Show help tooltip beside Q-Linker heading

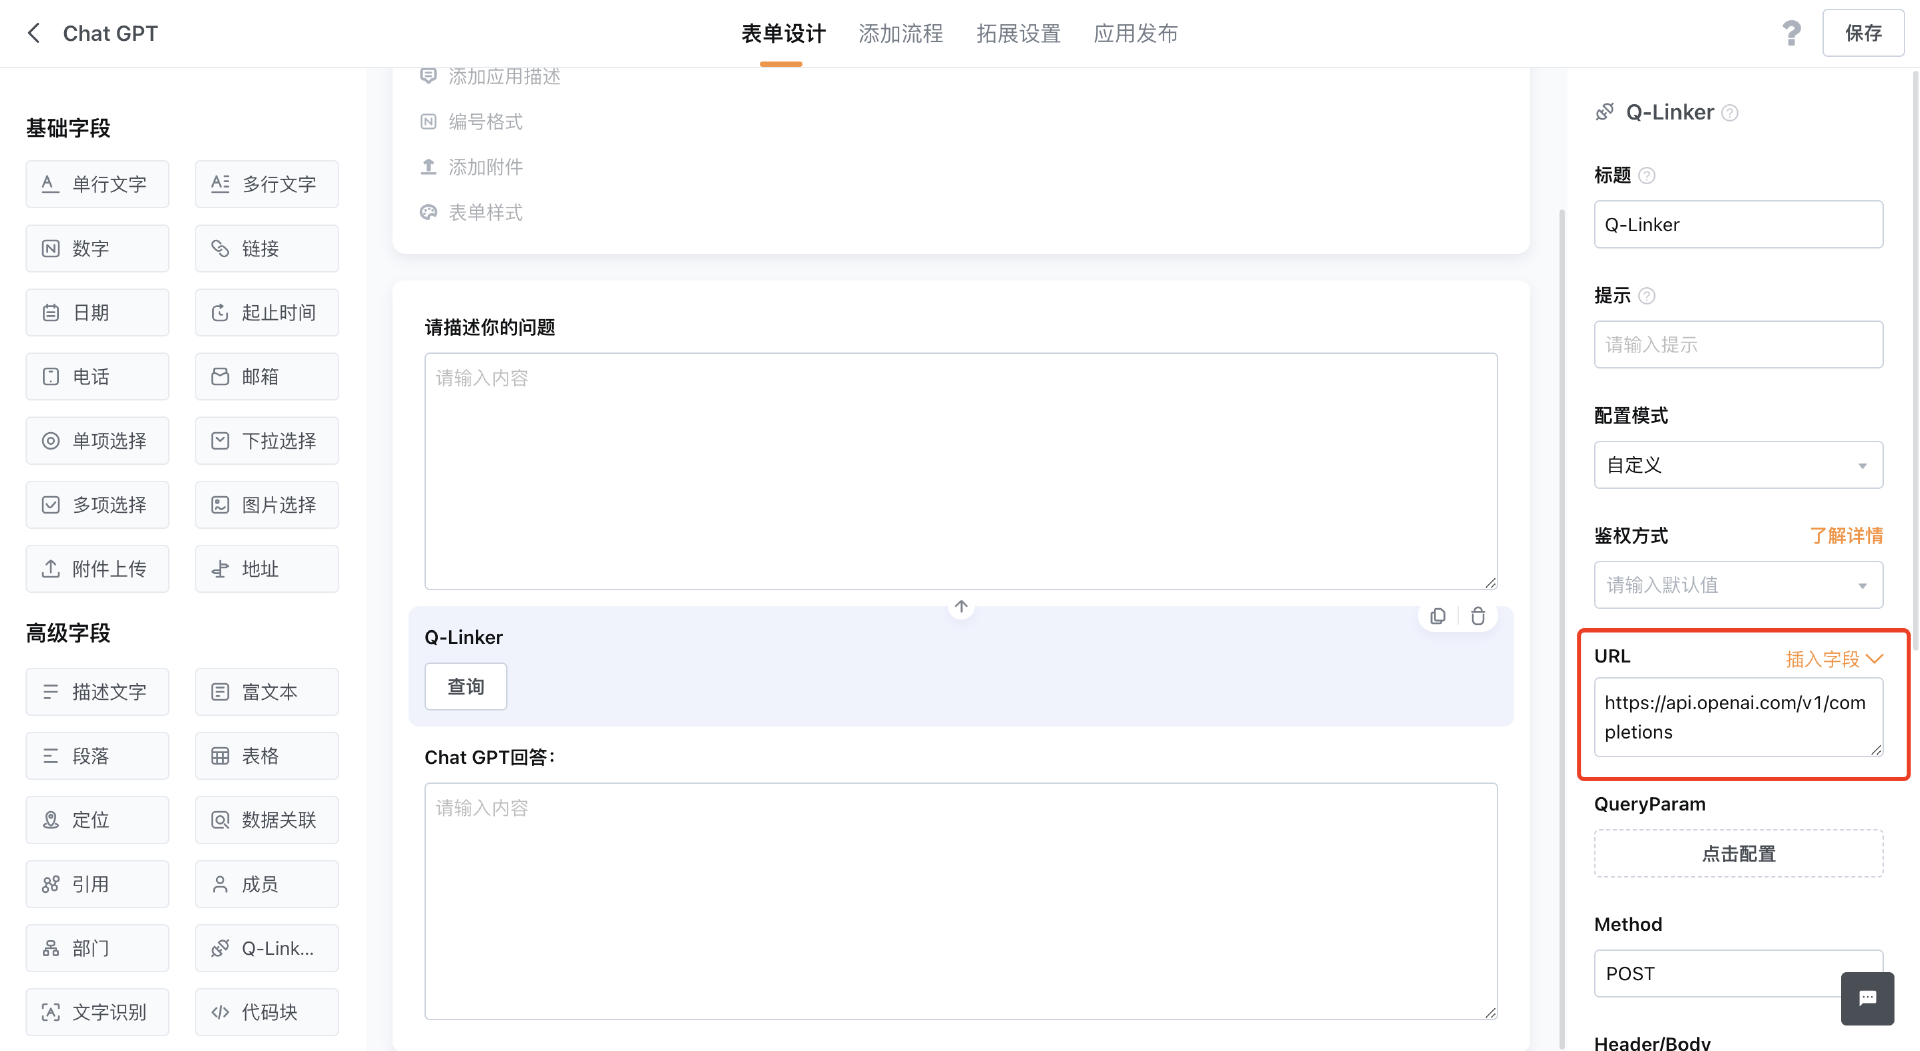pyautogui.click(x=1730, y=113)
